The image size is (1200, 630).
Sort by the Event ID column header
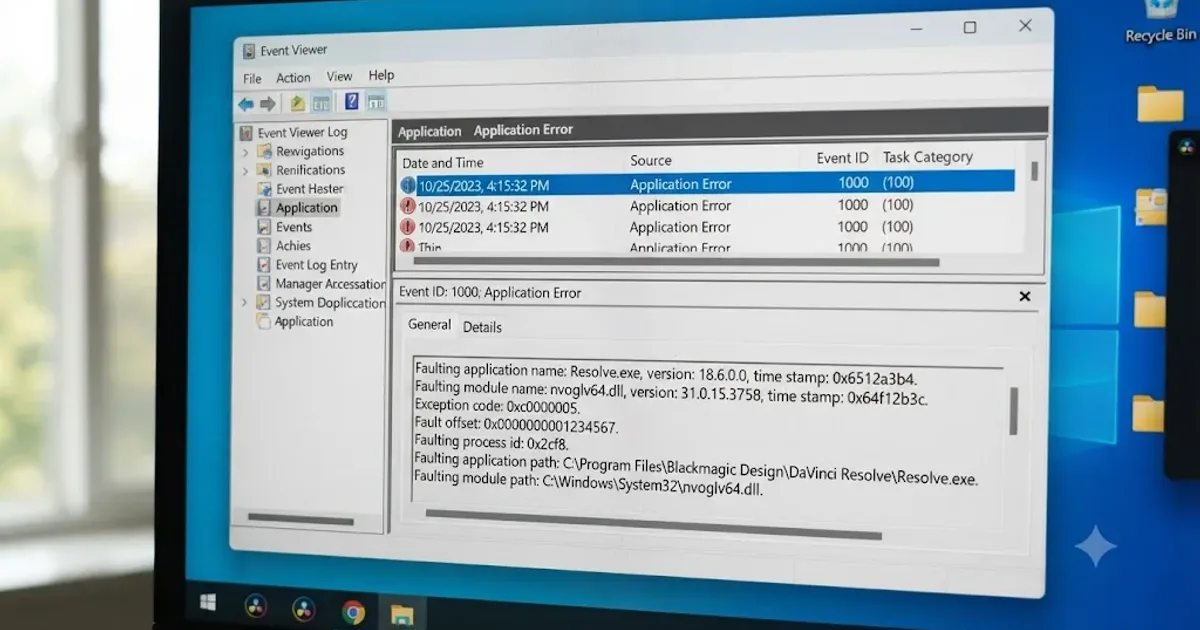click(842, 158)
